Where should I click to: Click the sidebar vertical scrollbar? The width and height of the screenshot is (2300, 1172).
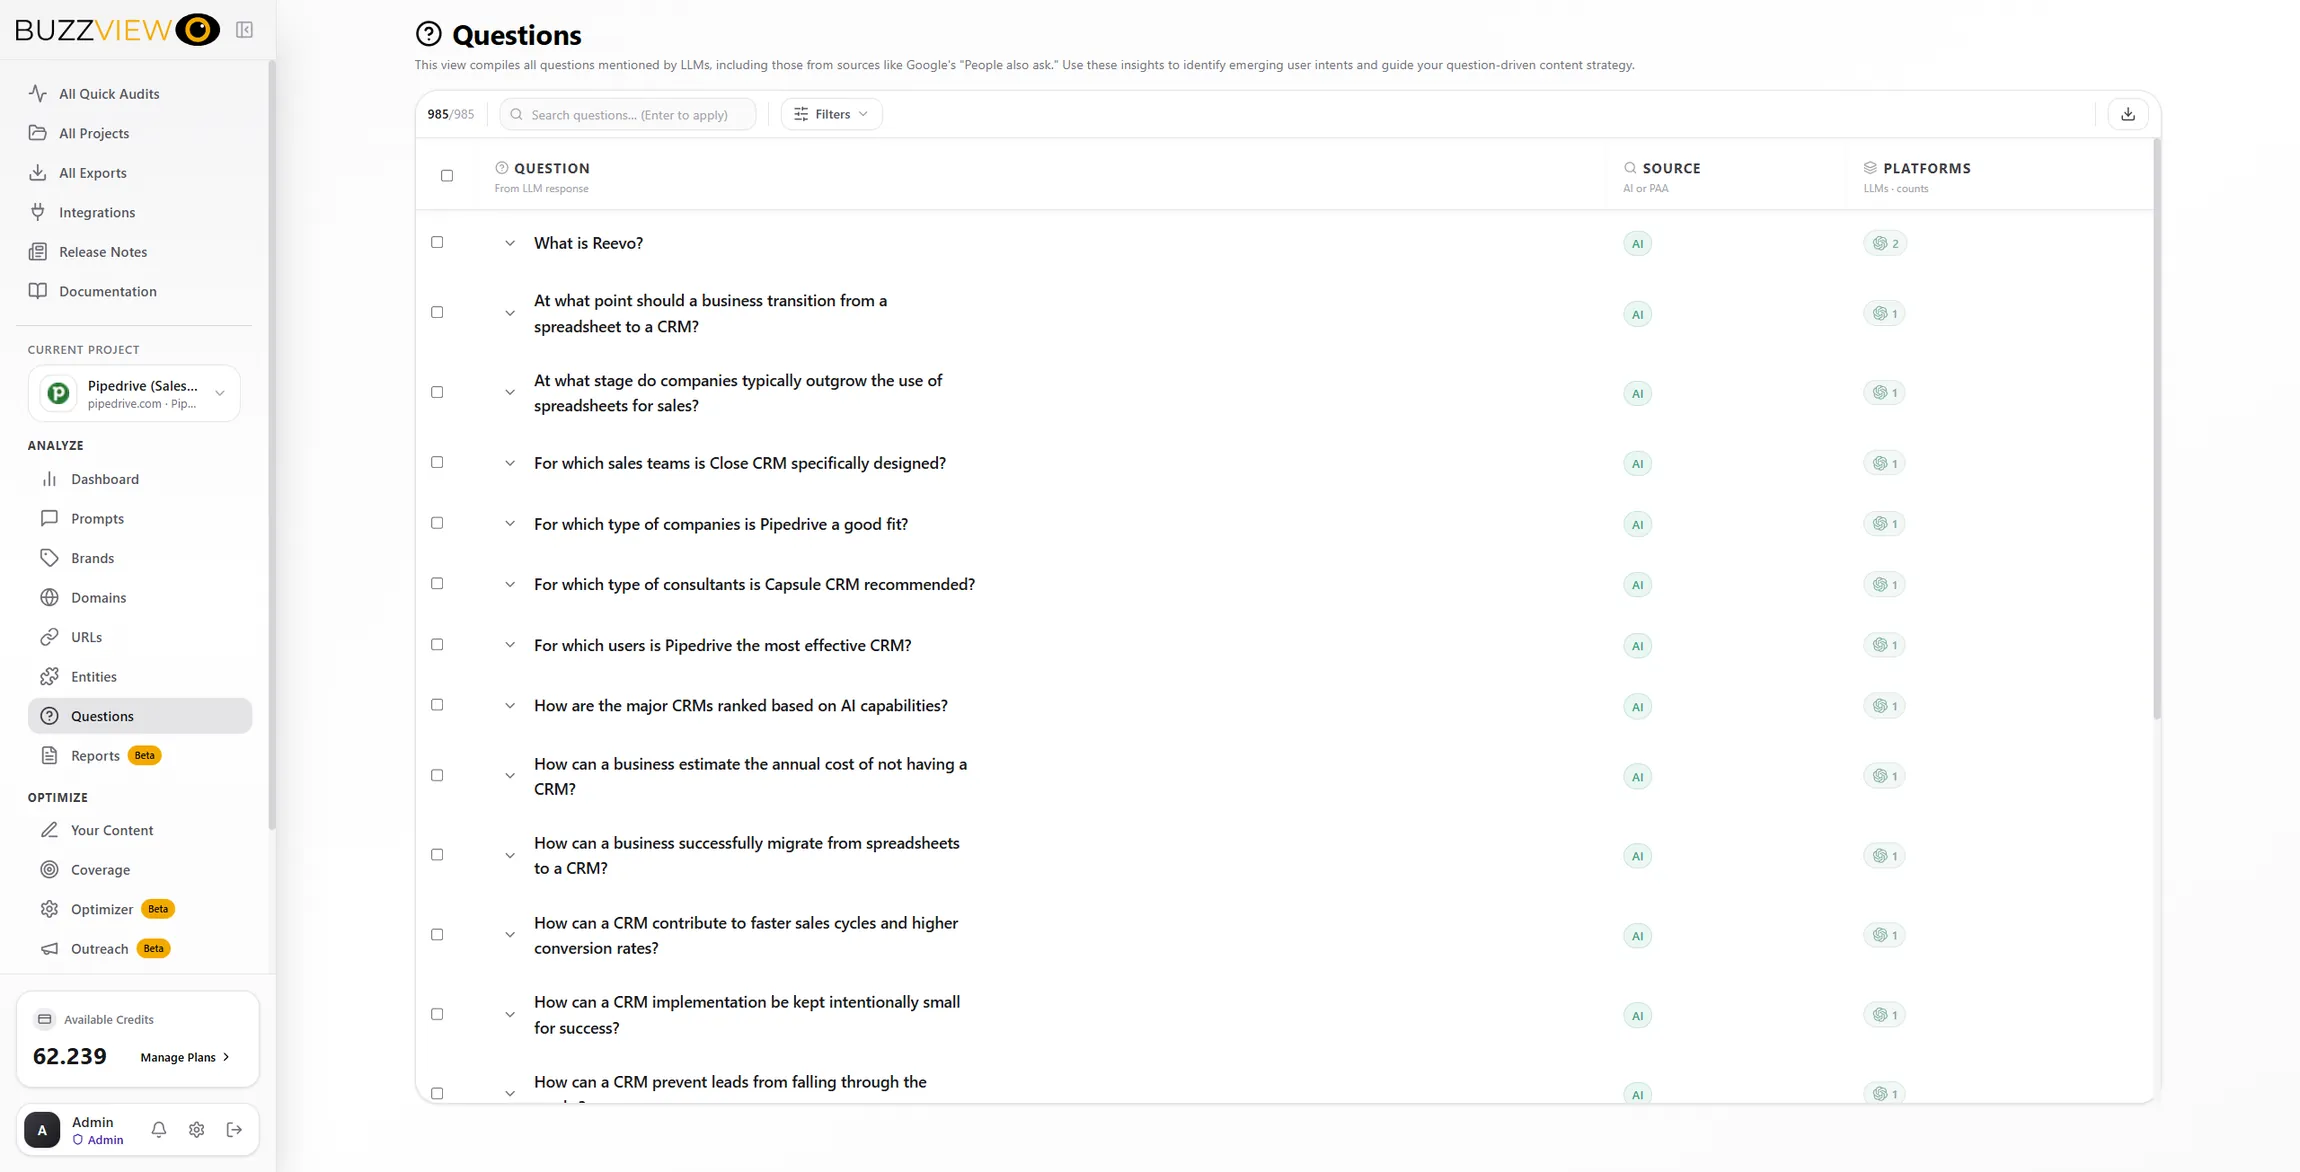[272, 445]
